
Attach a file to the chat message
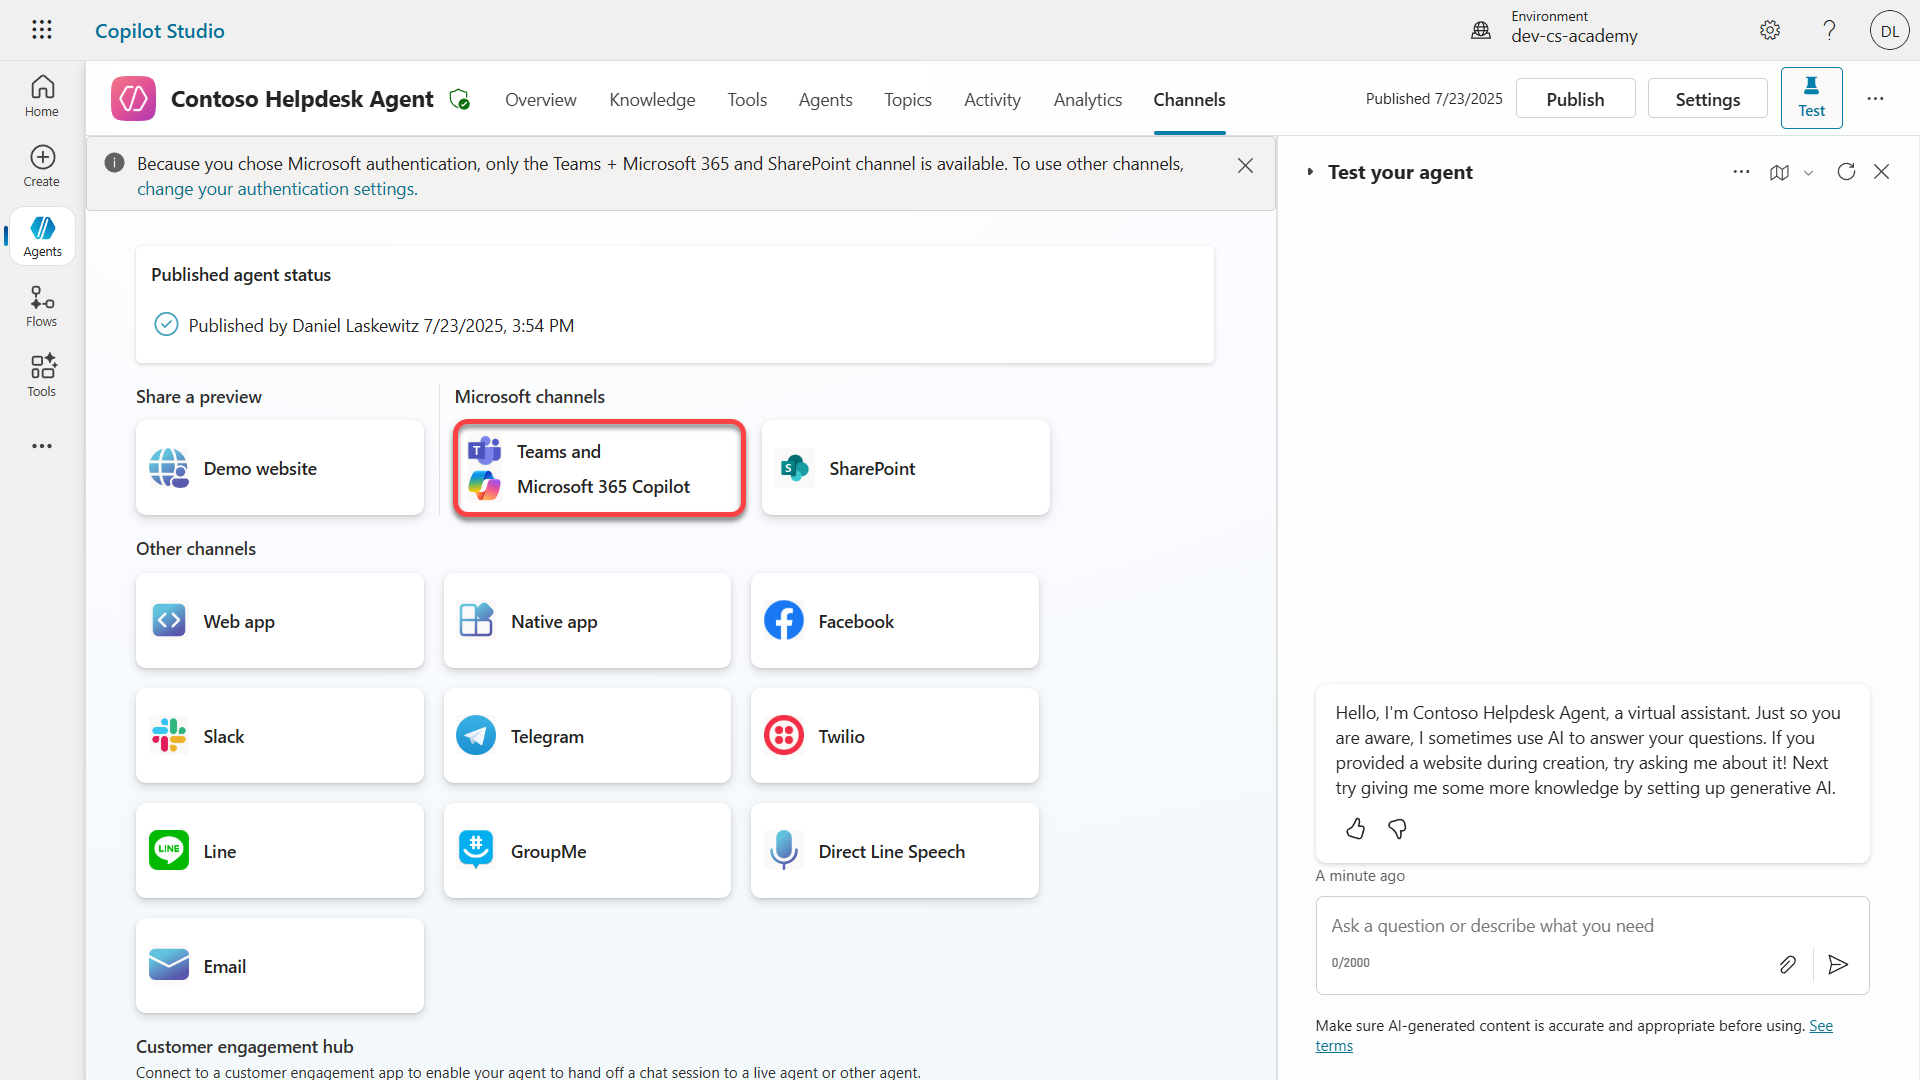coord(1788,964)
